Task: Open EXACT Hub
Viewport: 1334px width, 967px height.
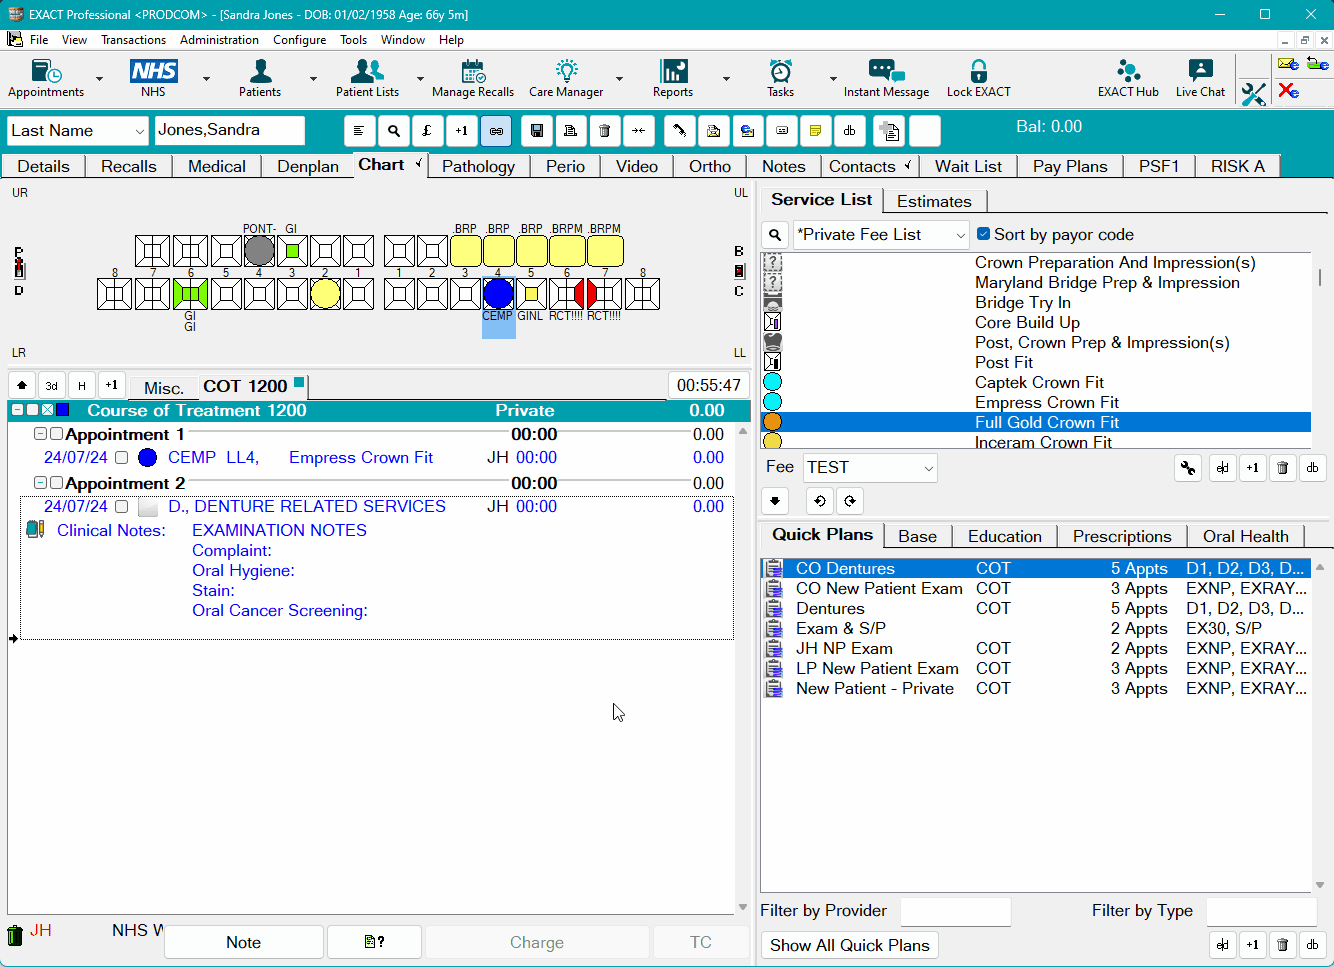Action: pos(1128,78)
